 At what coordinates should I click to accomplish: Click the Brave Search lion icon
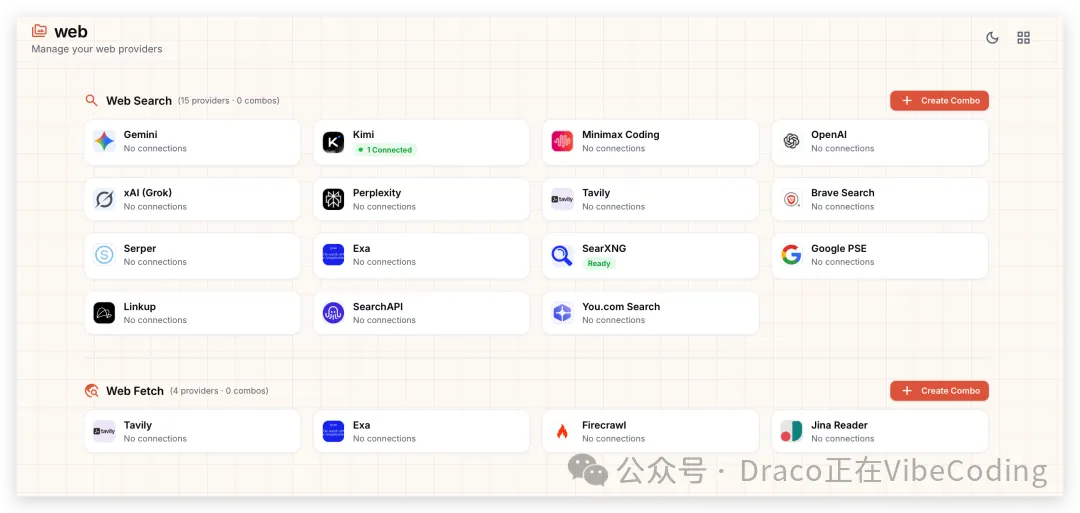point(791,200)
